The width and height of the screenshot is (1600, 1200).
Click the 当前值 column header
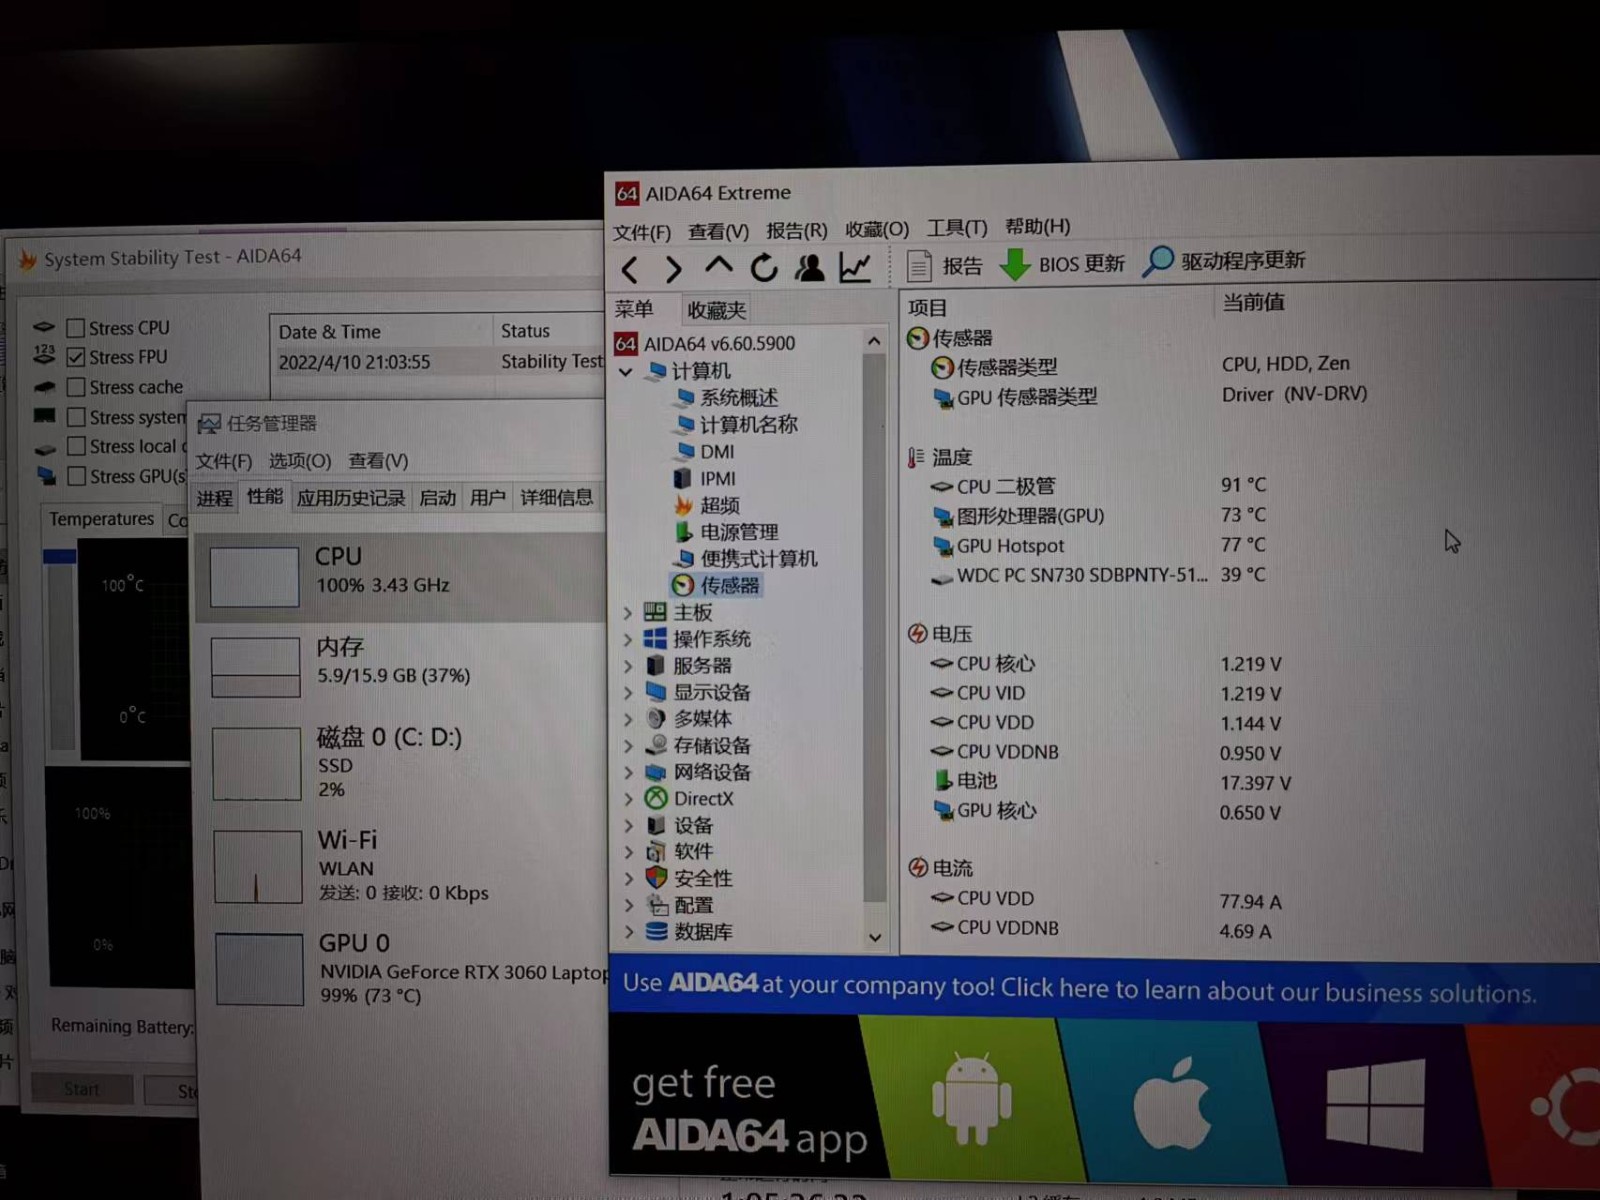pyautogui.click(x=1254, y=303)
